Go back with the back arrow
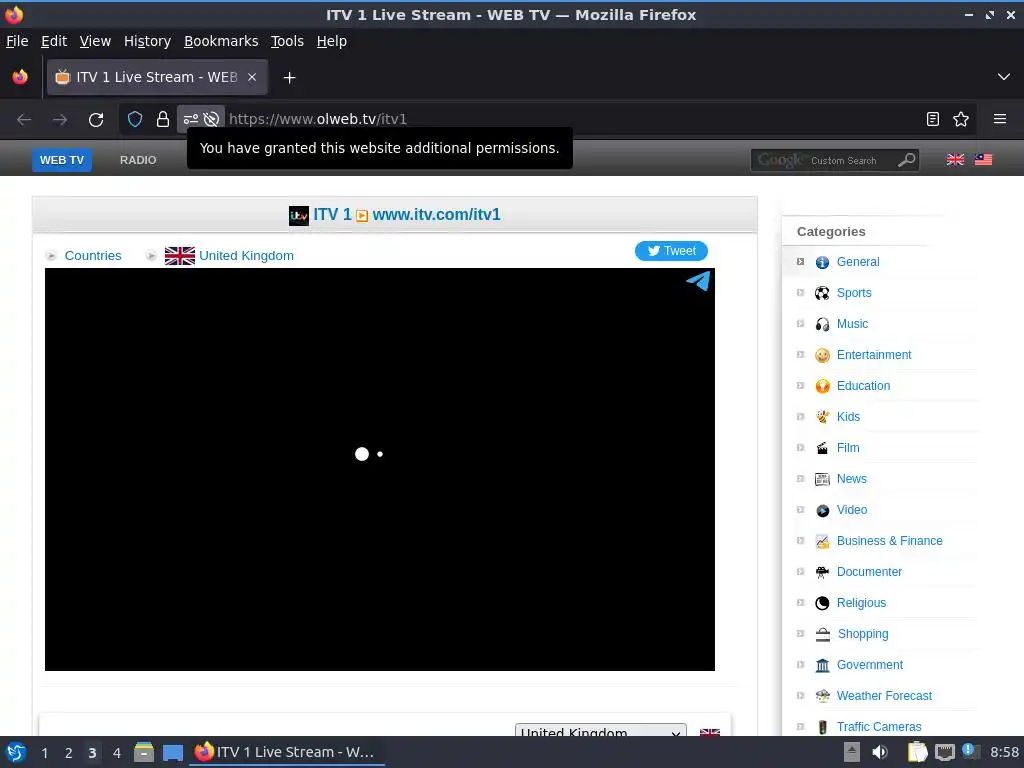1024x768 pixels. [24, 120]
